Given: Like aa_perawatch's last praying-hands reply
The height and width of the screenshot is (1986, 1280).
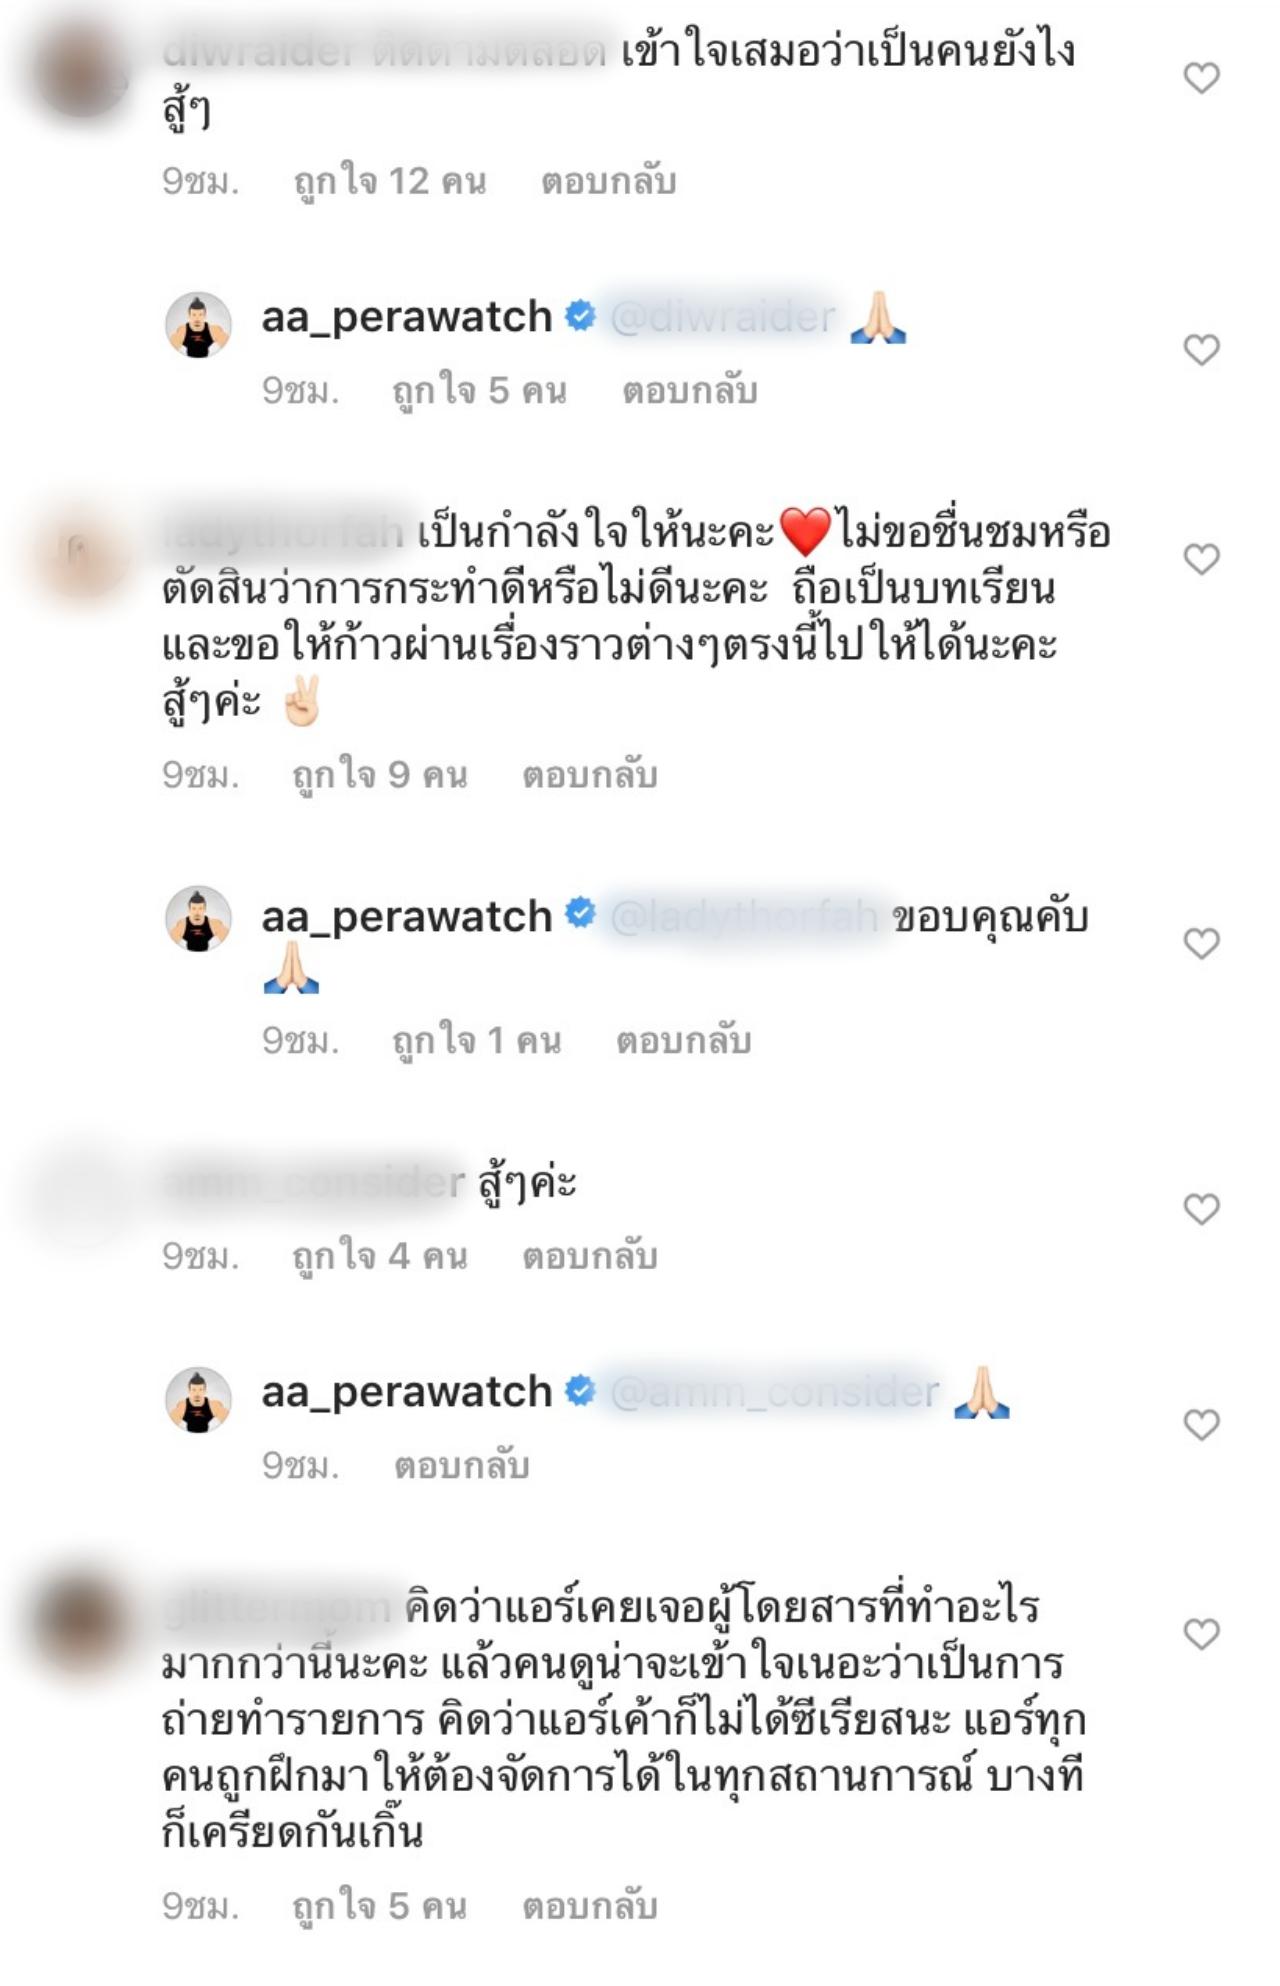Looking at the screenshot, I should [1201, 1423].
